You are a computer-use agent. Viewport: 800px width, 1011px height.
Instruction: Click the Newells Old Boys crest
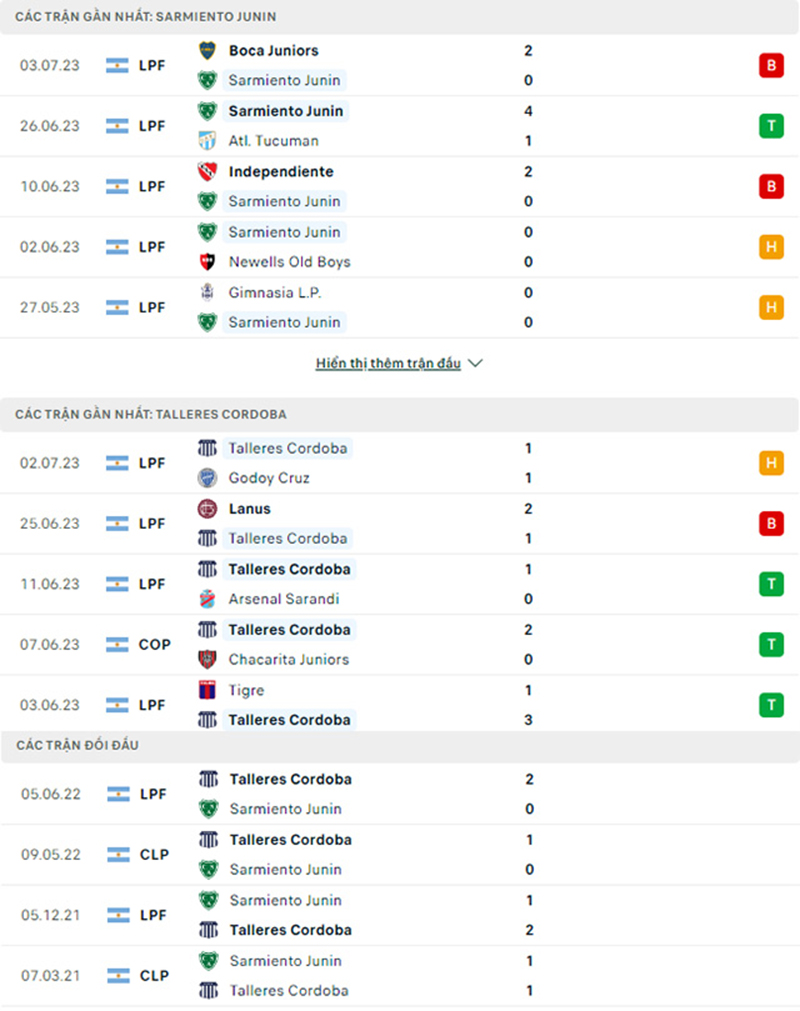pyautogui.click(x=207, y=262)
